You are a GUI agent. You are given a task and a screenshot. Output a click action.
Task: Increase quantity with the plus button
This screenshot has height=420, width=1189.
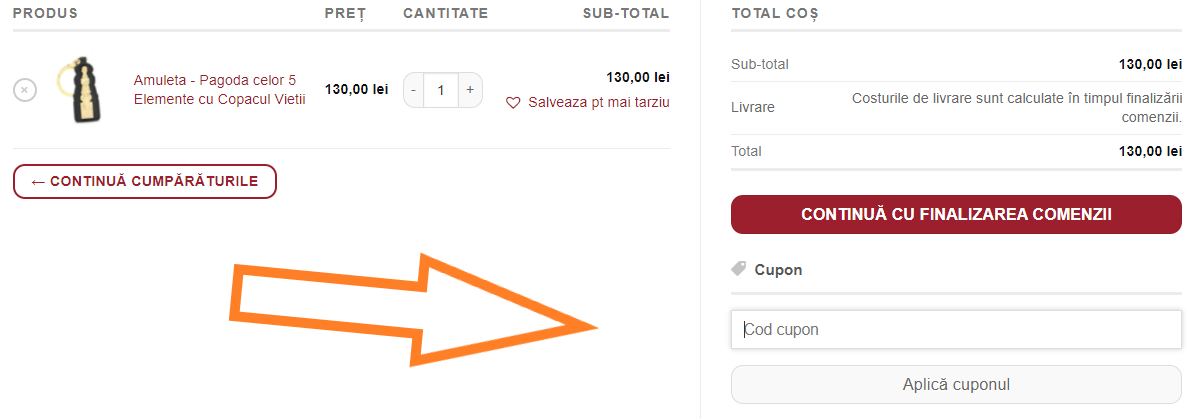click(x=470, y=90)
